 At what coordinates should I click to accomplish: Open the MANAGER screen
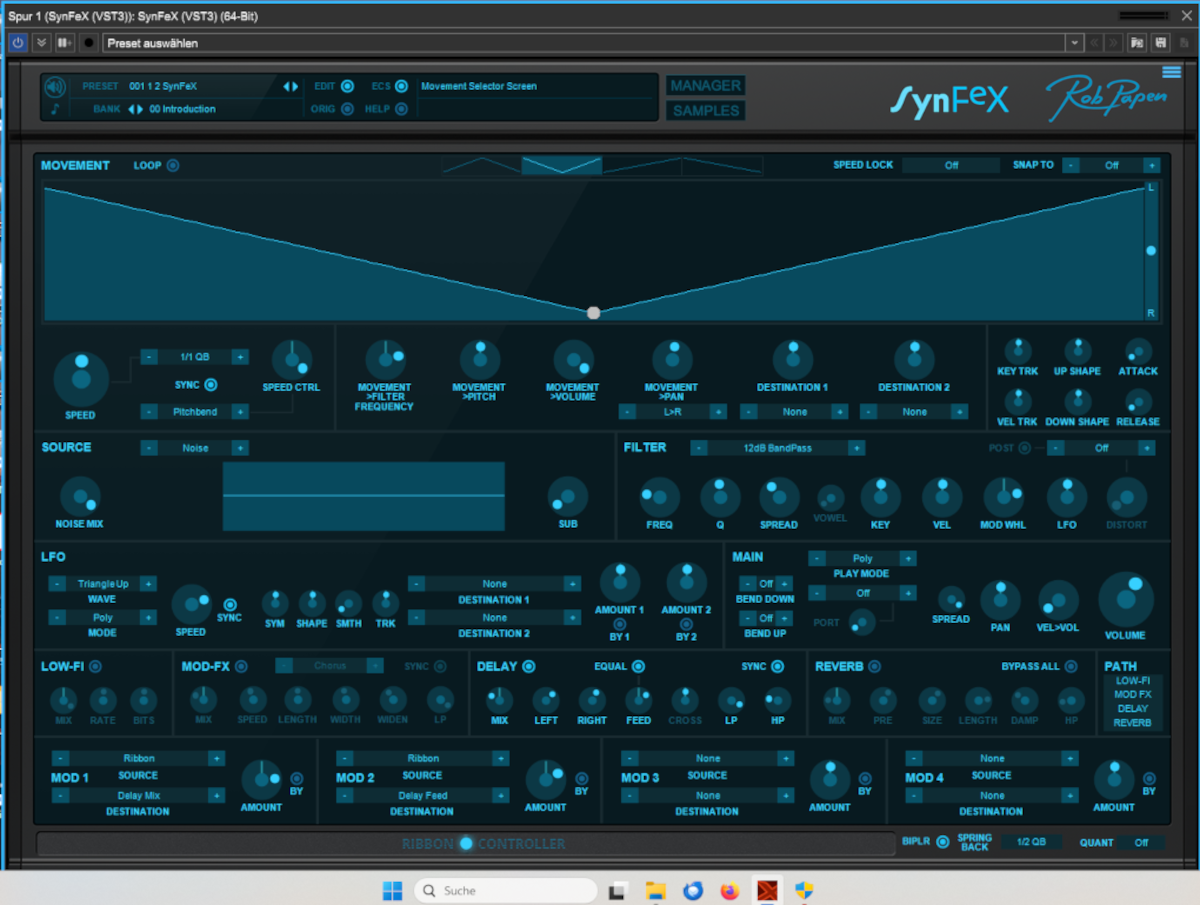click(x=705, y=86)
